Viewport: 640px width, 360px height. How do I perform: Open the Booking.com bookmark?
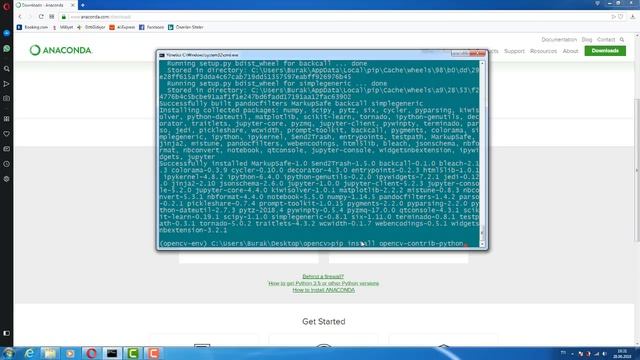[x=32, y=27]
